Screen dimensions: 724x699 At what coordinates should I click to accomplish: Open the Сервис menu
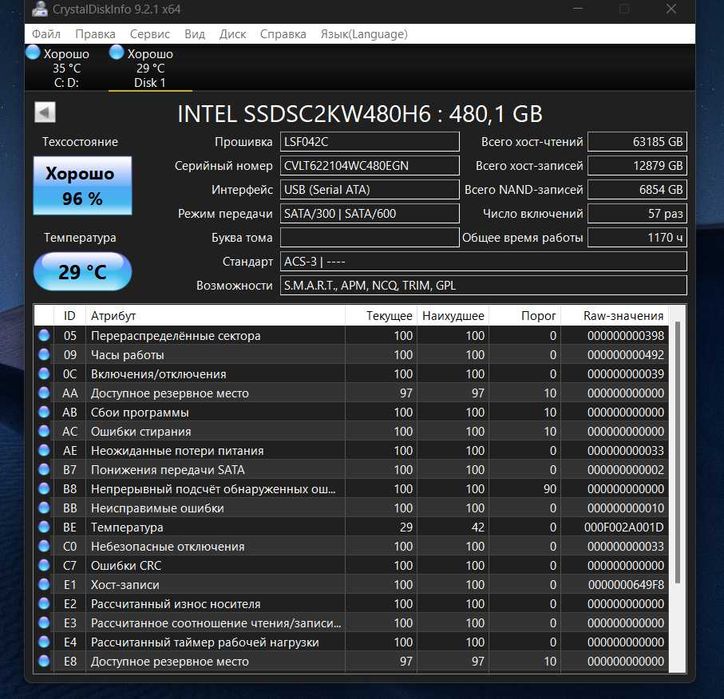coord(150,34)
